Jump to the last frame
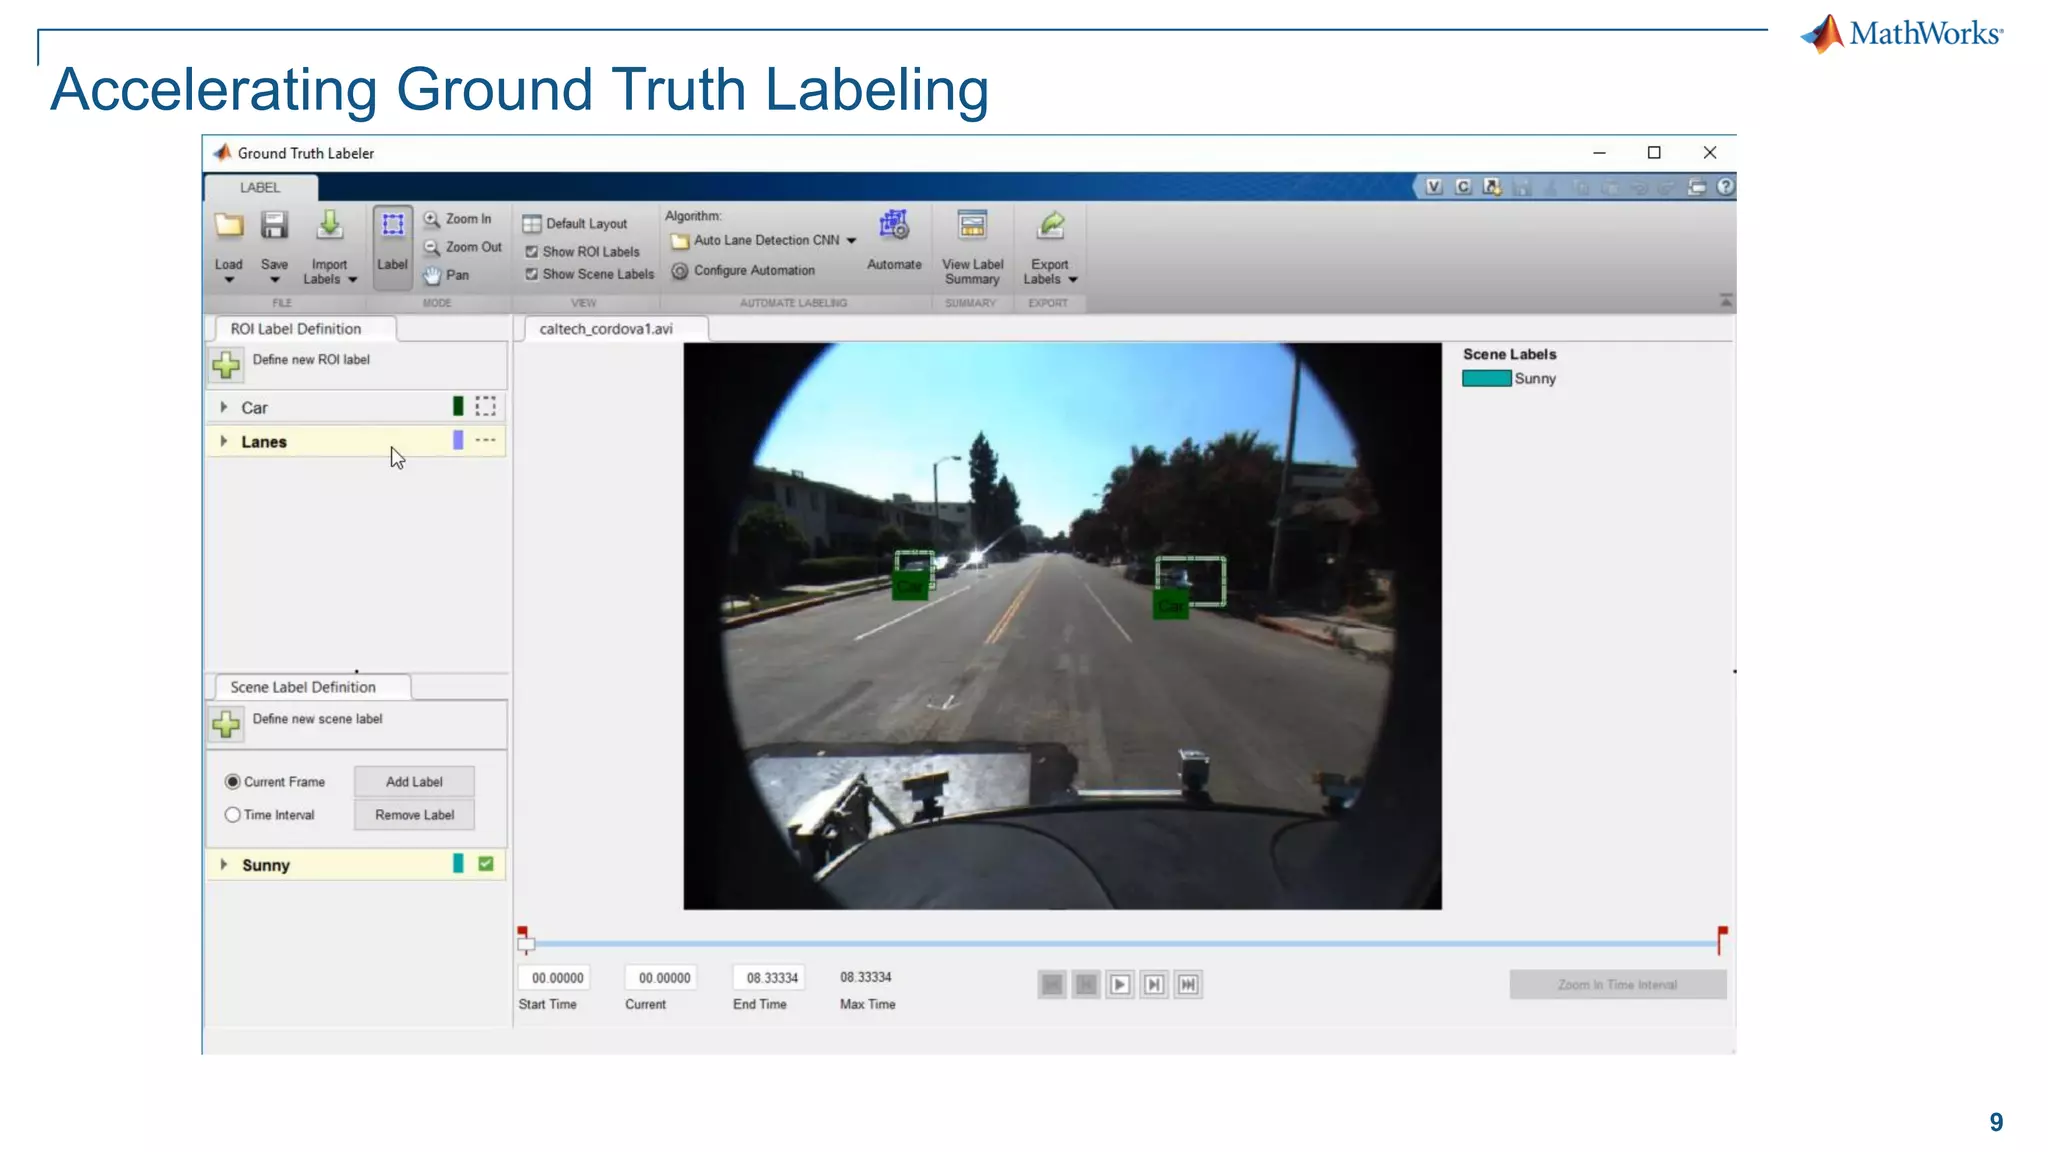 point(1188,985)
